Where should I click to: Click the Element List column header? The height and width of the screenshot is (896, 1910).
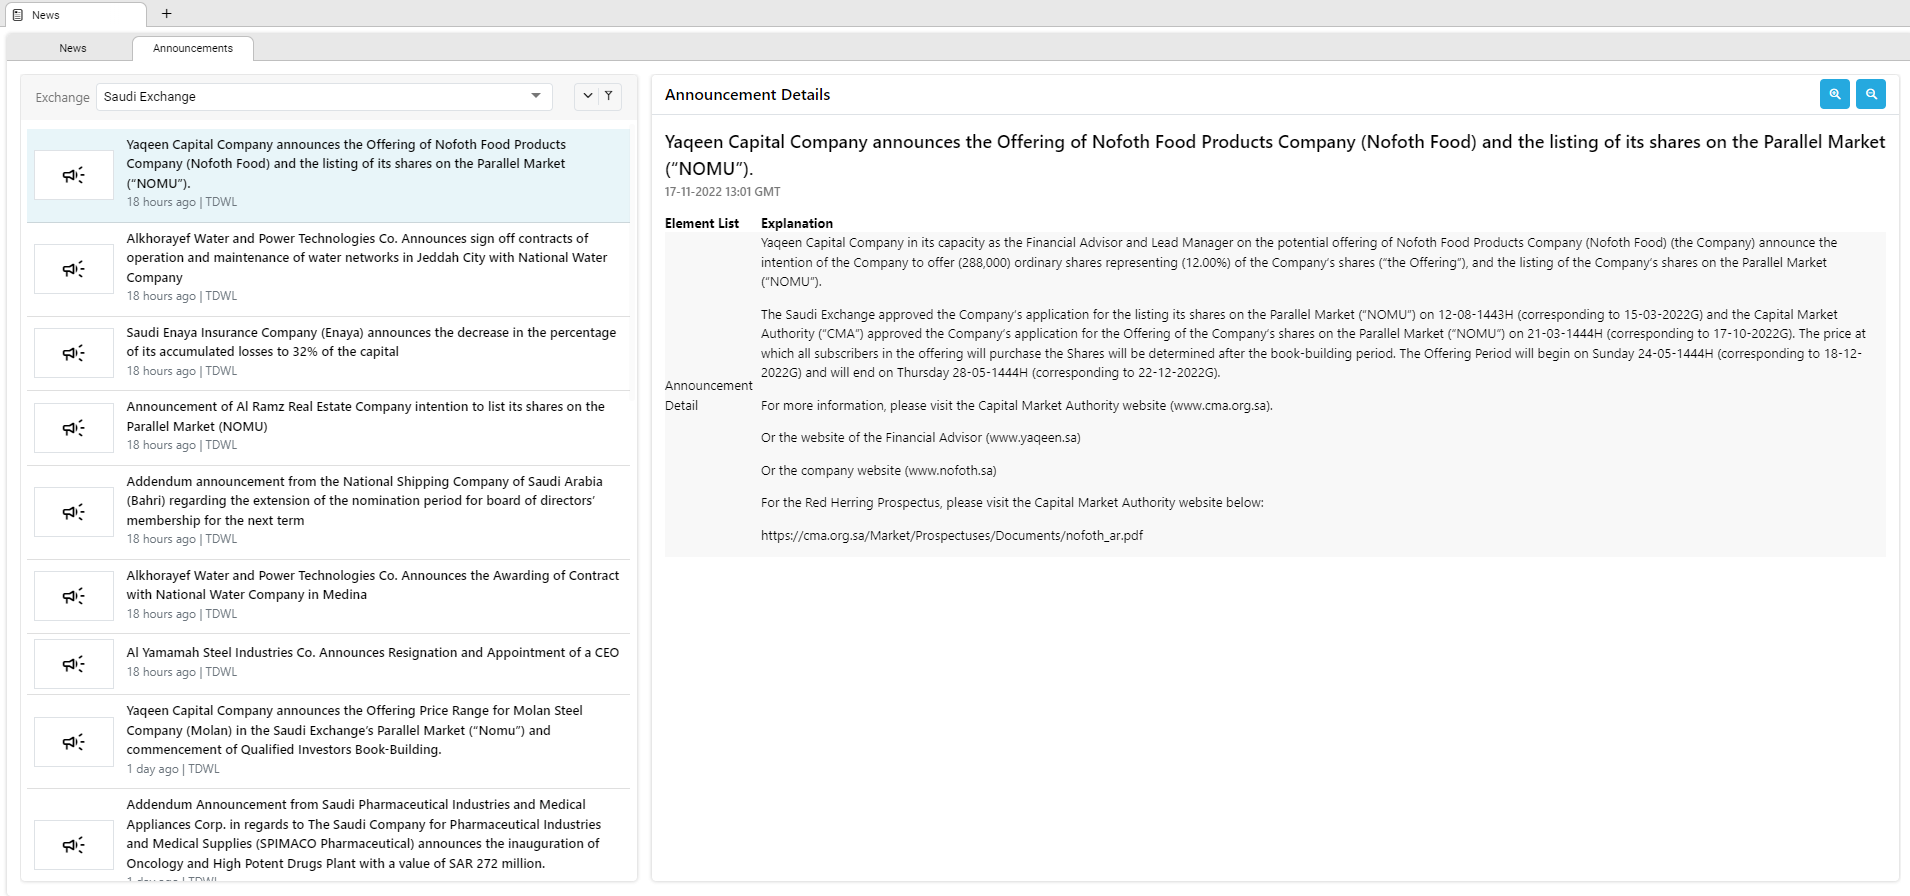click(702, 224)
